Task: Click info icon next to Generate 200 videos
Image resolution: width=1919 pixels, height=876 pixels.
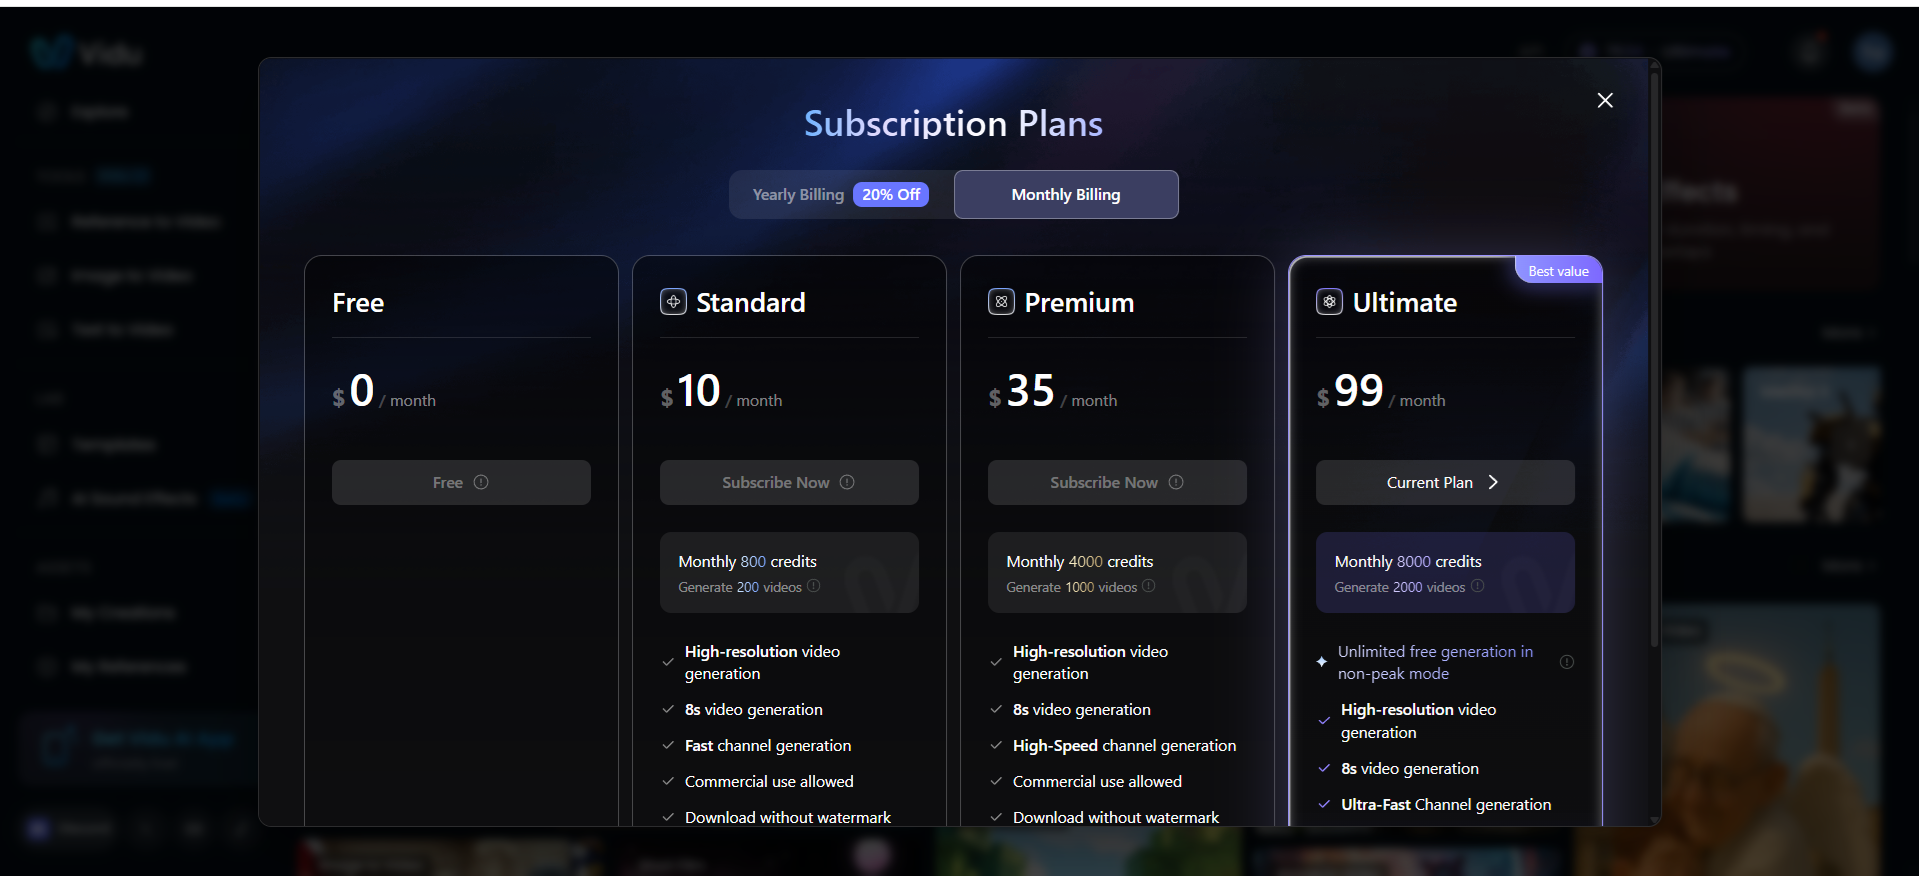Action: [x=814, y=586]
